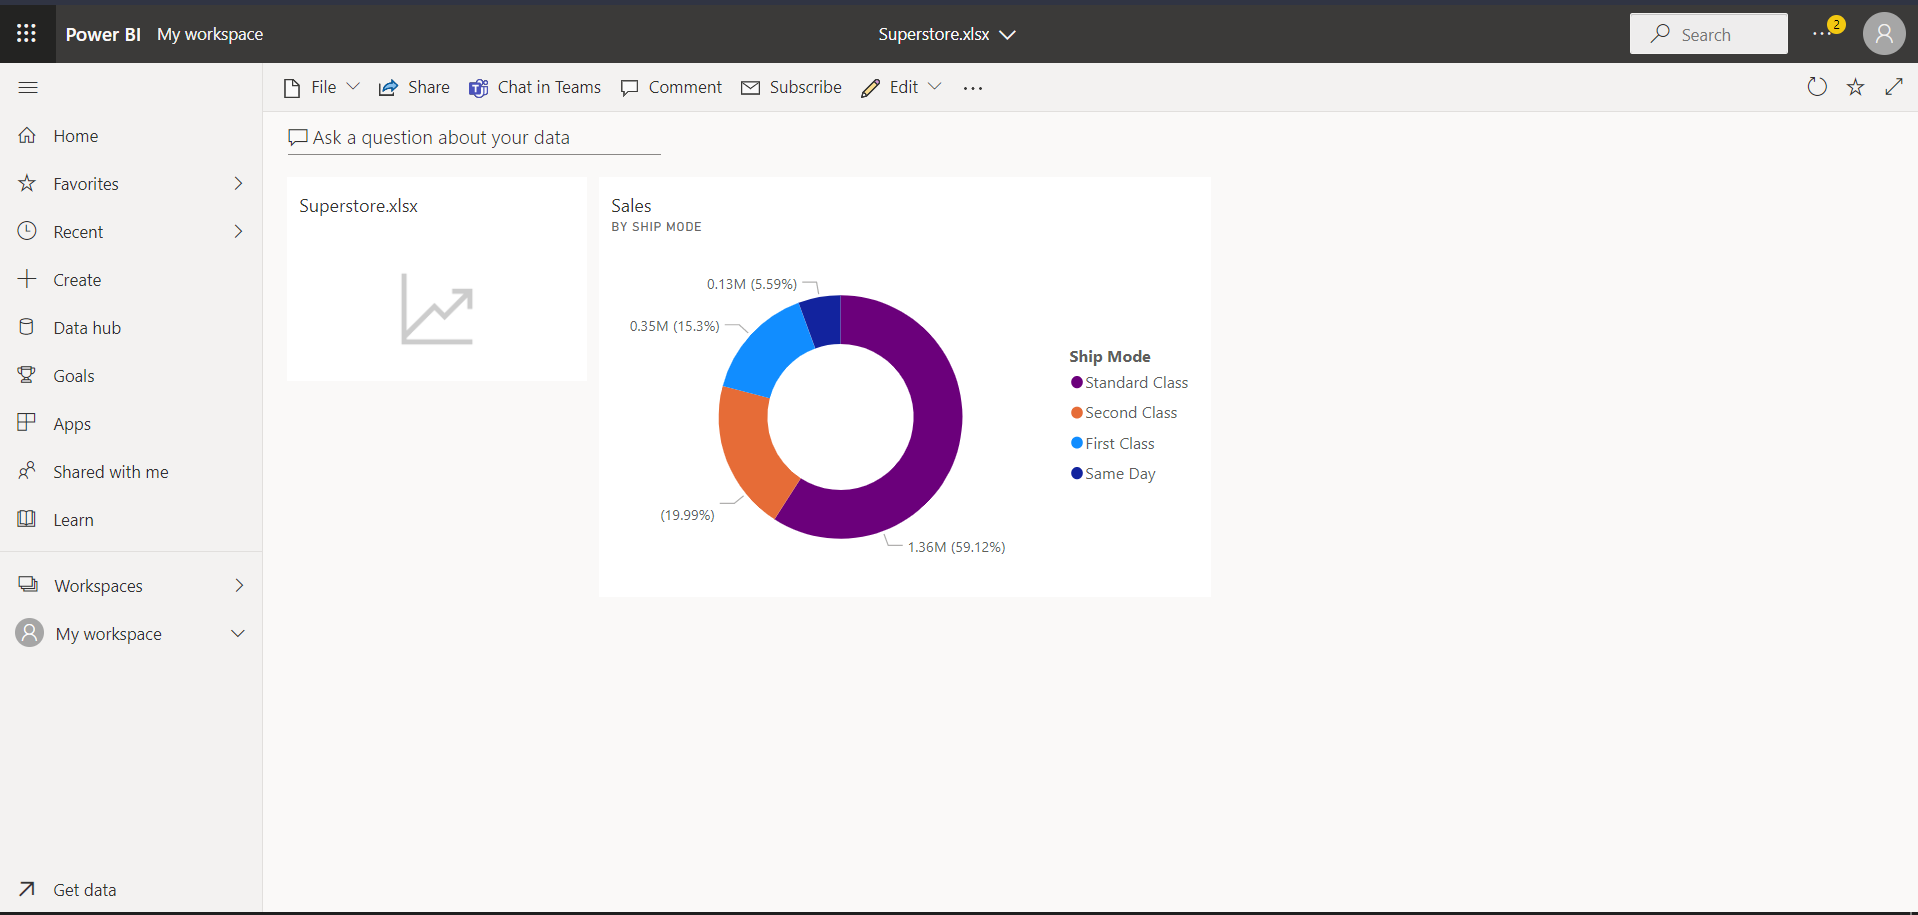
Task: Collapse the navigation pane with hamburger icon
Action: click(x=28, y=87)
